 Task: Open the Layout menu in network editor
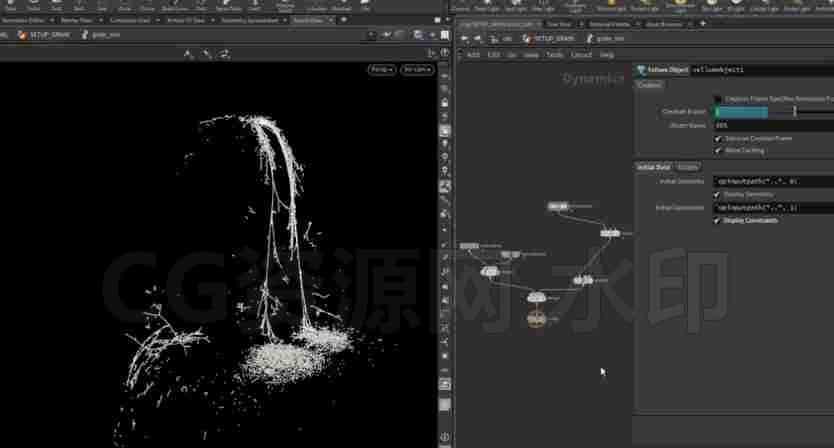pos(581,55)
